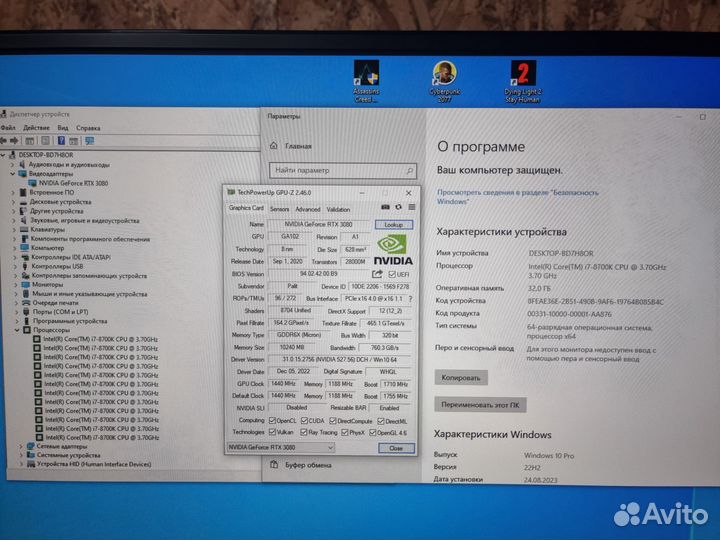Screen dimensions: 720x540
Task: Toggle the Vulkan checkbox
Action: (272, 432)
